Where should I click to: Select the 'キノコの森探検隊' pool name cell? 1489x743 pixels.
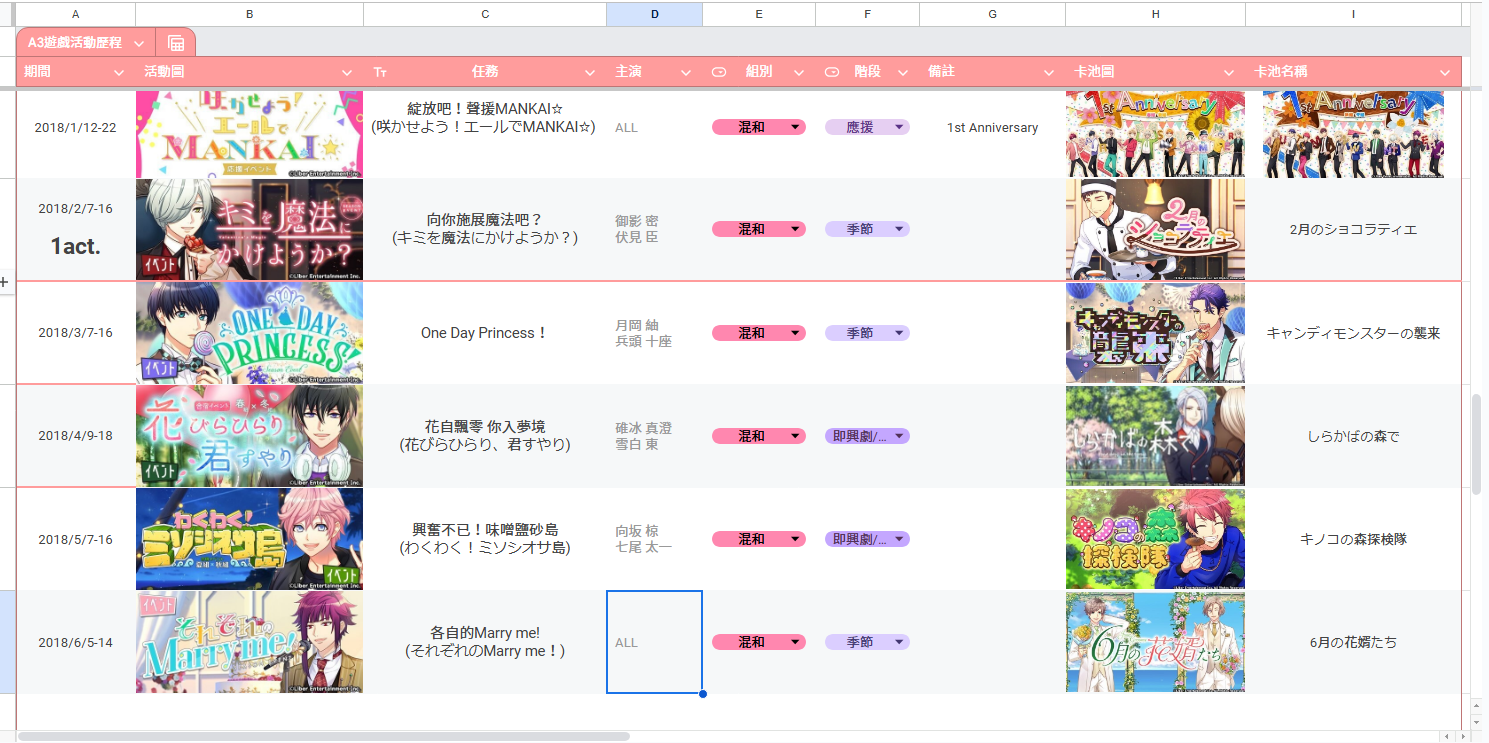point(1353,539)
